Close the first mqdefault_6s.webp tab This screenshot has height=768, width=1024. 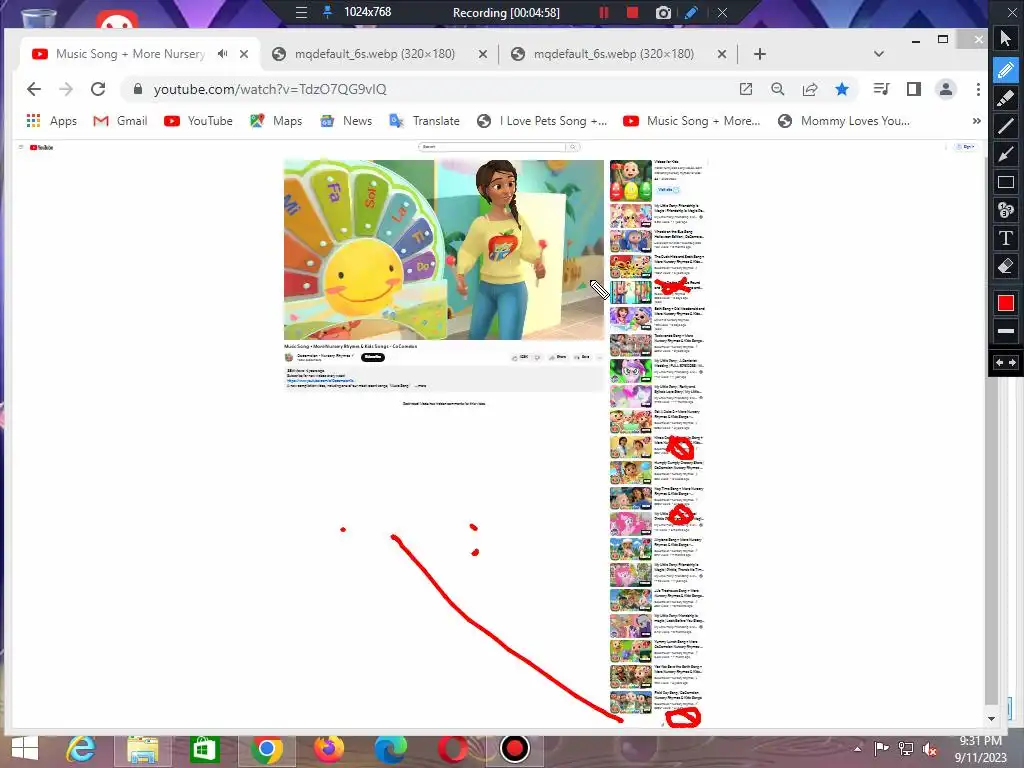click(x=483, y=54)
